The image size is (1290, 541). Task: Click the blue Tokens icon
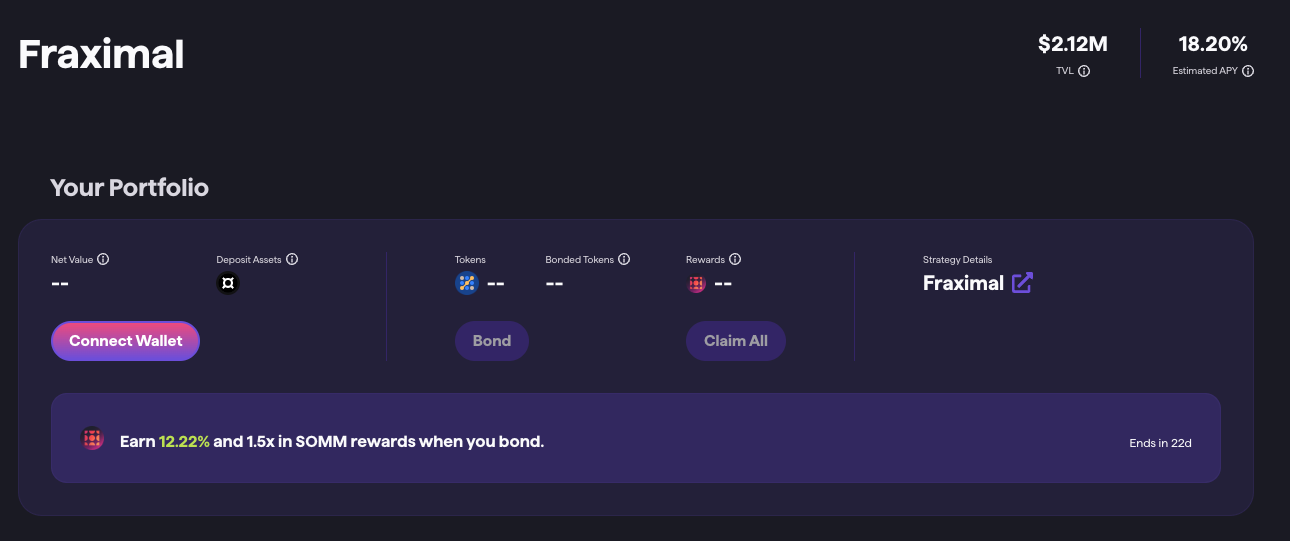(467, 283)
